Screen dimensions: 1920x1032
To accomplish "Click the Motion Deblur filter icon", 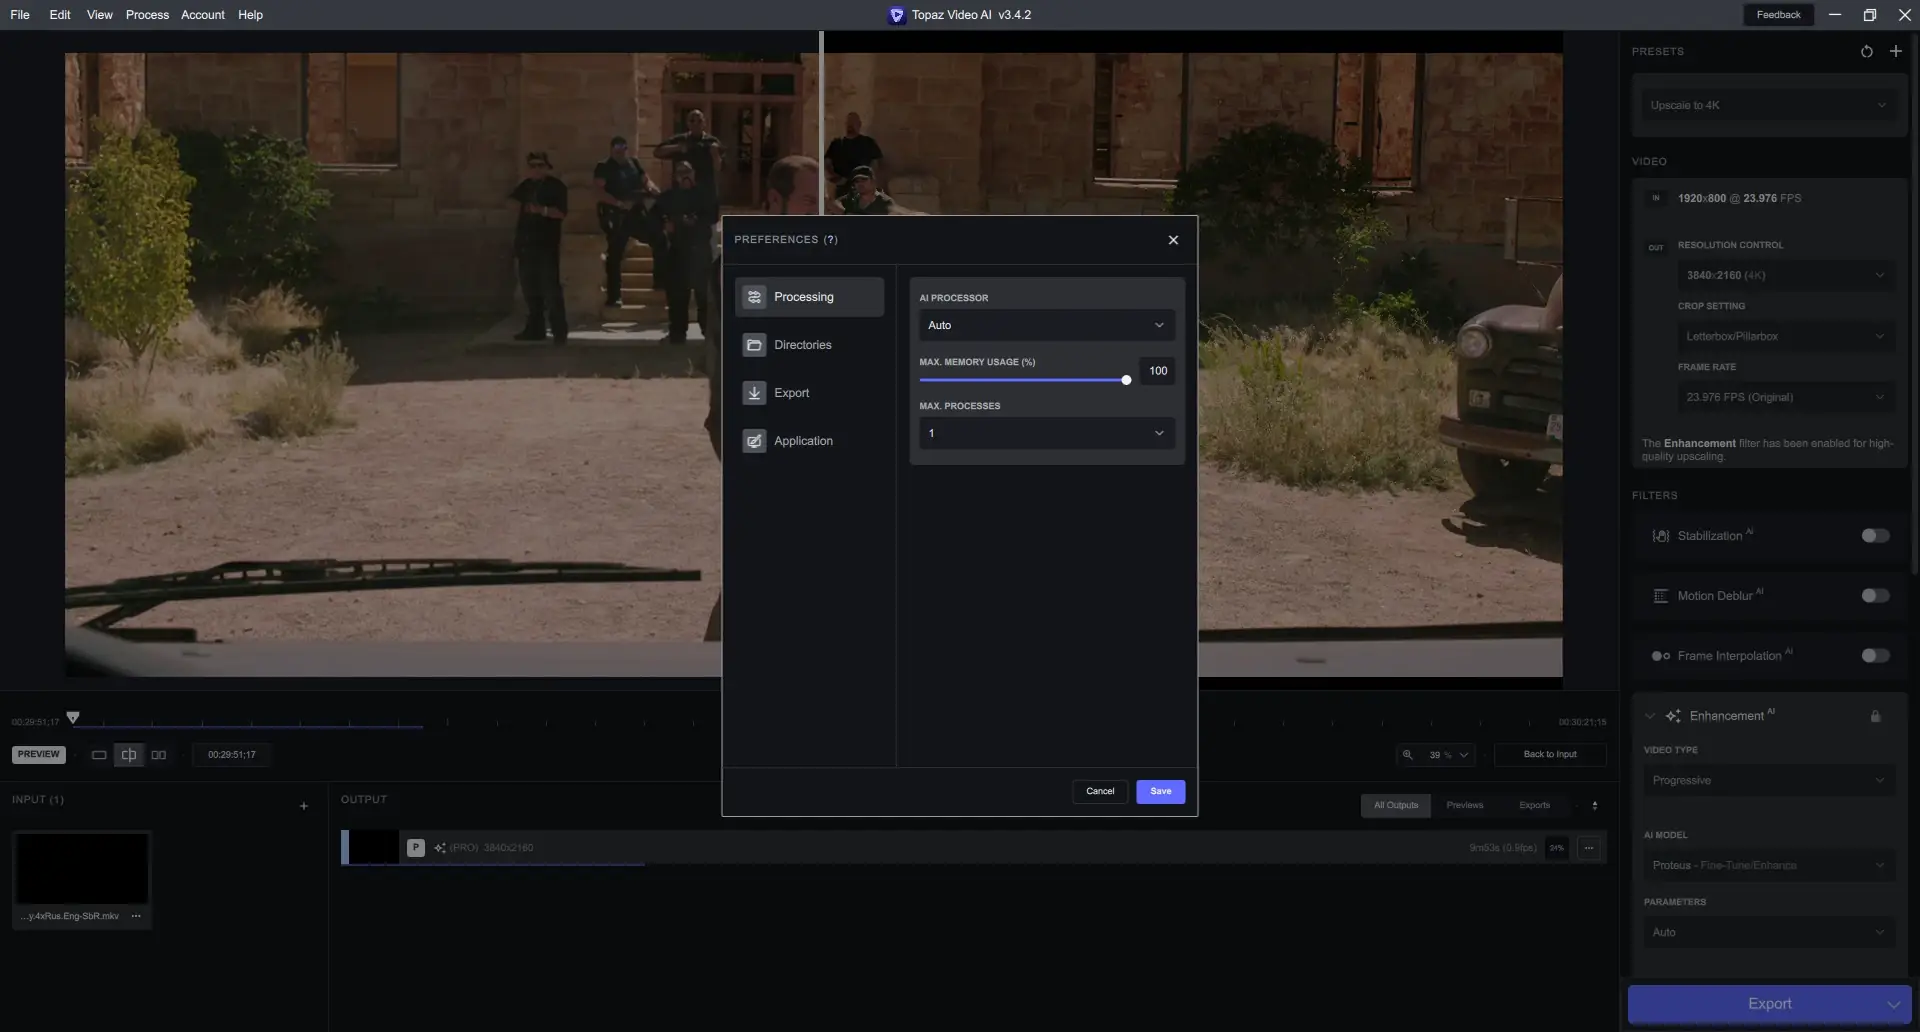I will click(1661, 596).
